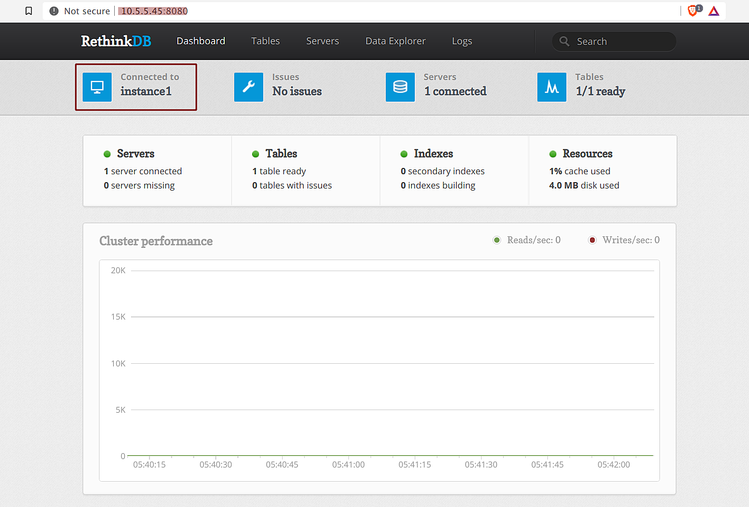
Task: Click the green Indexes status dot
Action: [x=404, y=154]
